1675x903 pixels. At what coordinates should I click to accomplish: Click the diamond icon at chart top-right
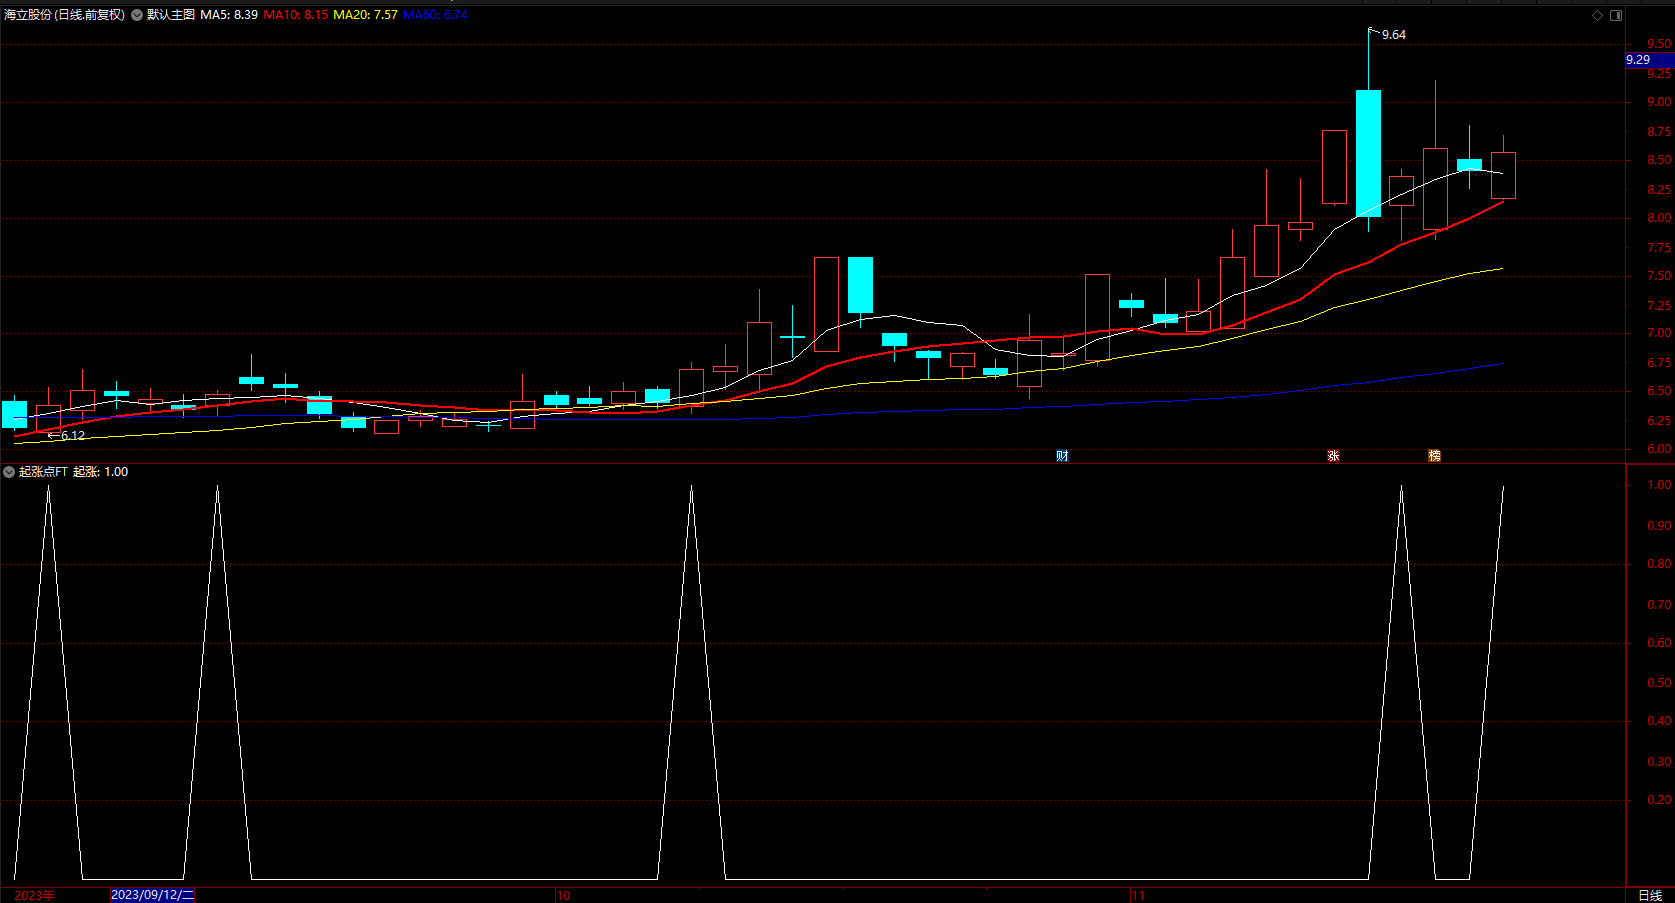[x=1597, y=15]
